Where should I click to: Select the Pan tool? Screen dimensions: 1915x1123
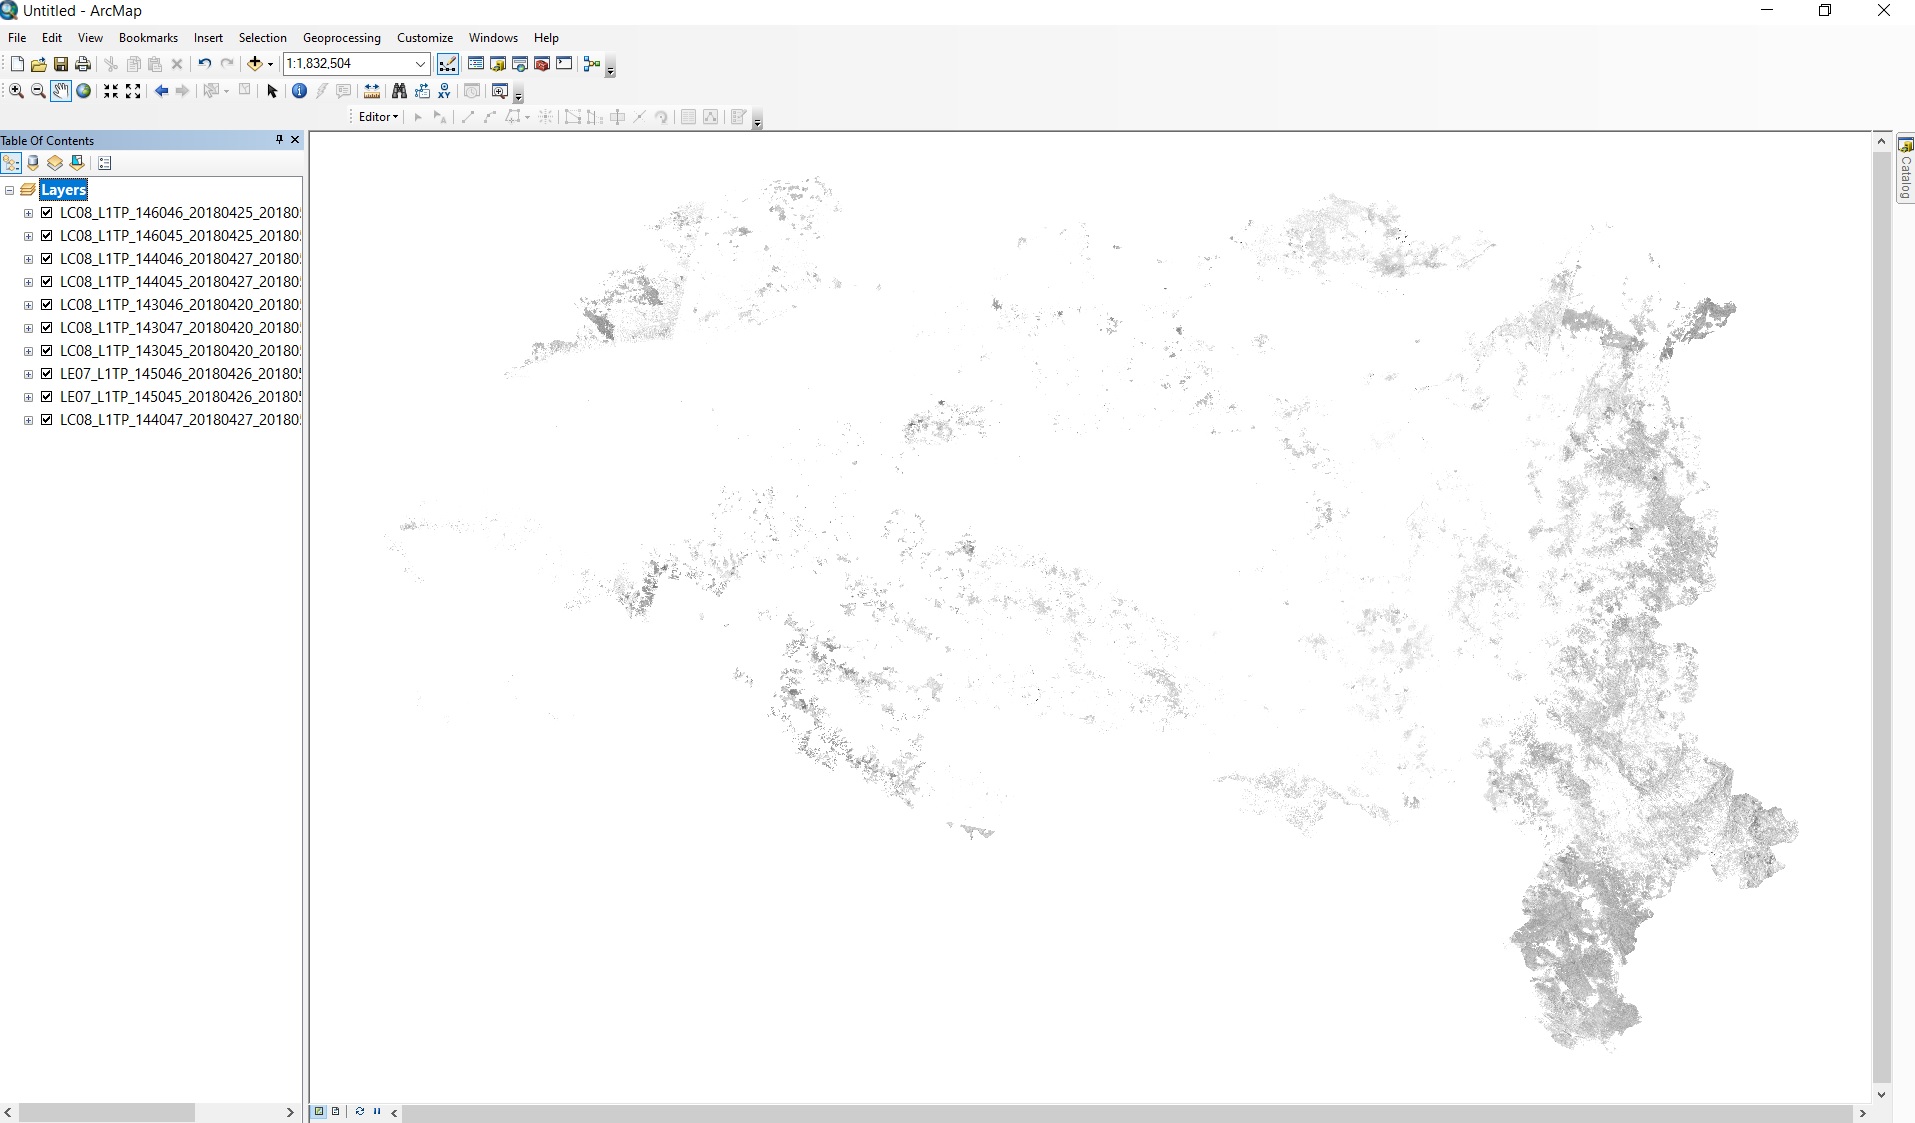tap(60, 90)
